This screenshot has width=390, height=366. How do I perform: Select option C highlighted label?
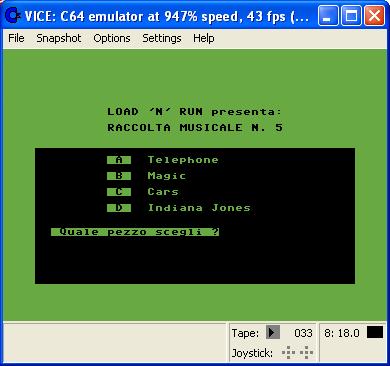119,192
